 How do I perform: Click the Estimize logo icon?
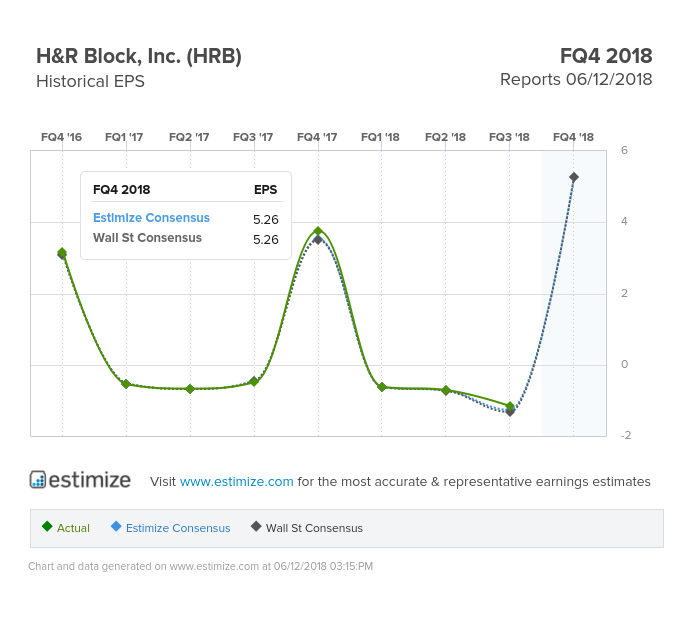(x=38, y=479)
